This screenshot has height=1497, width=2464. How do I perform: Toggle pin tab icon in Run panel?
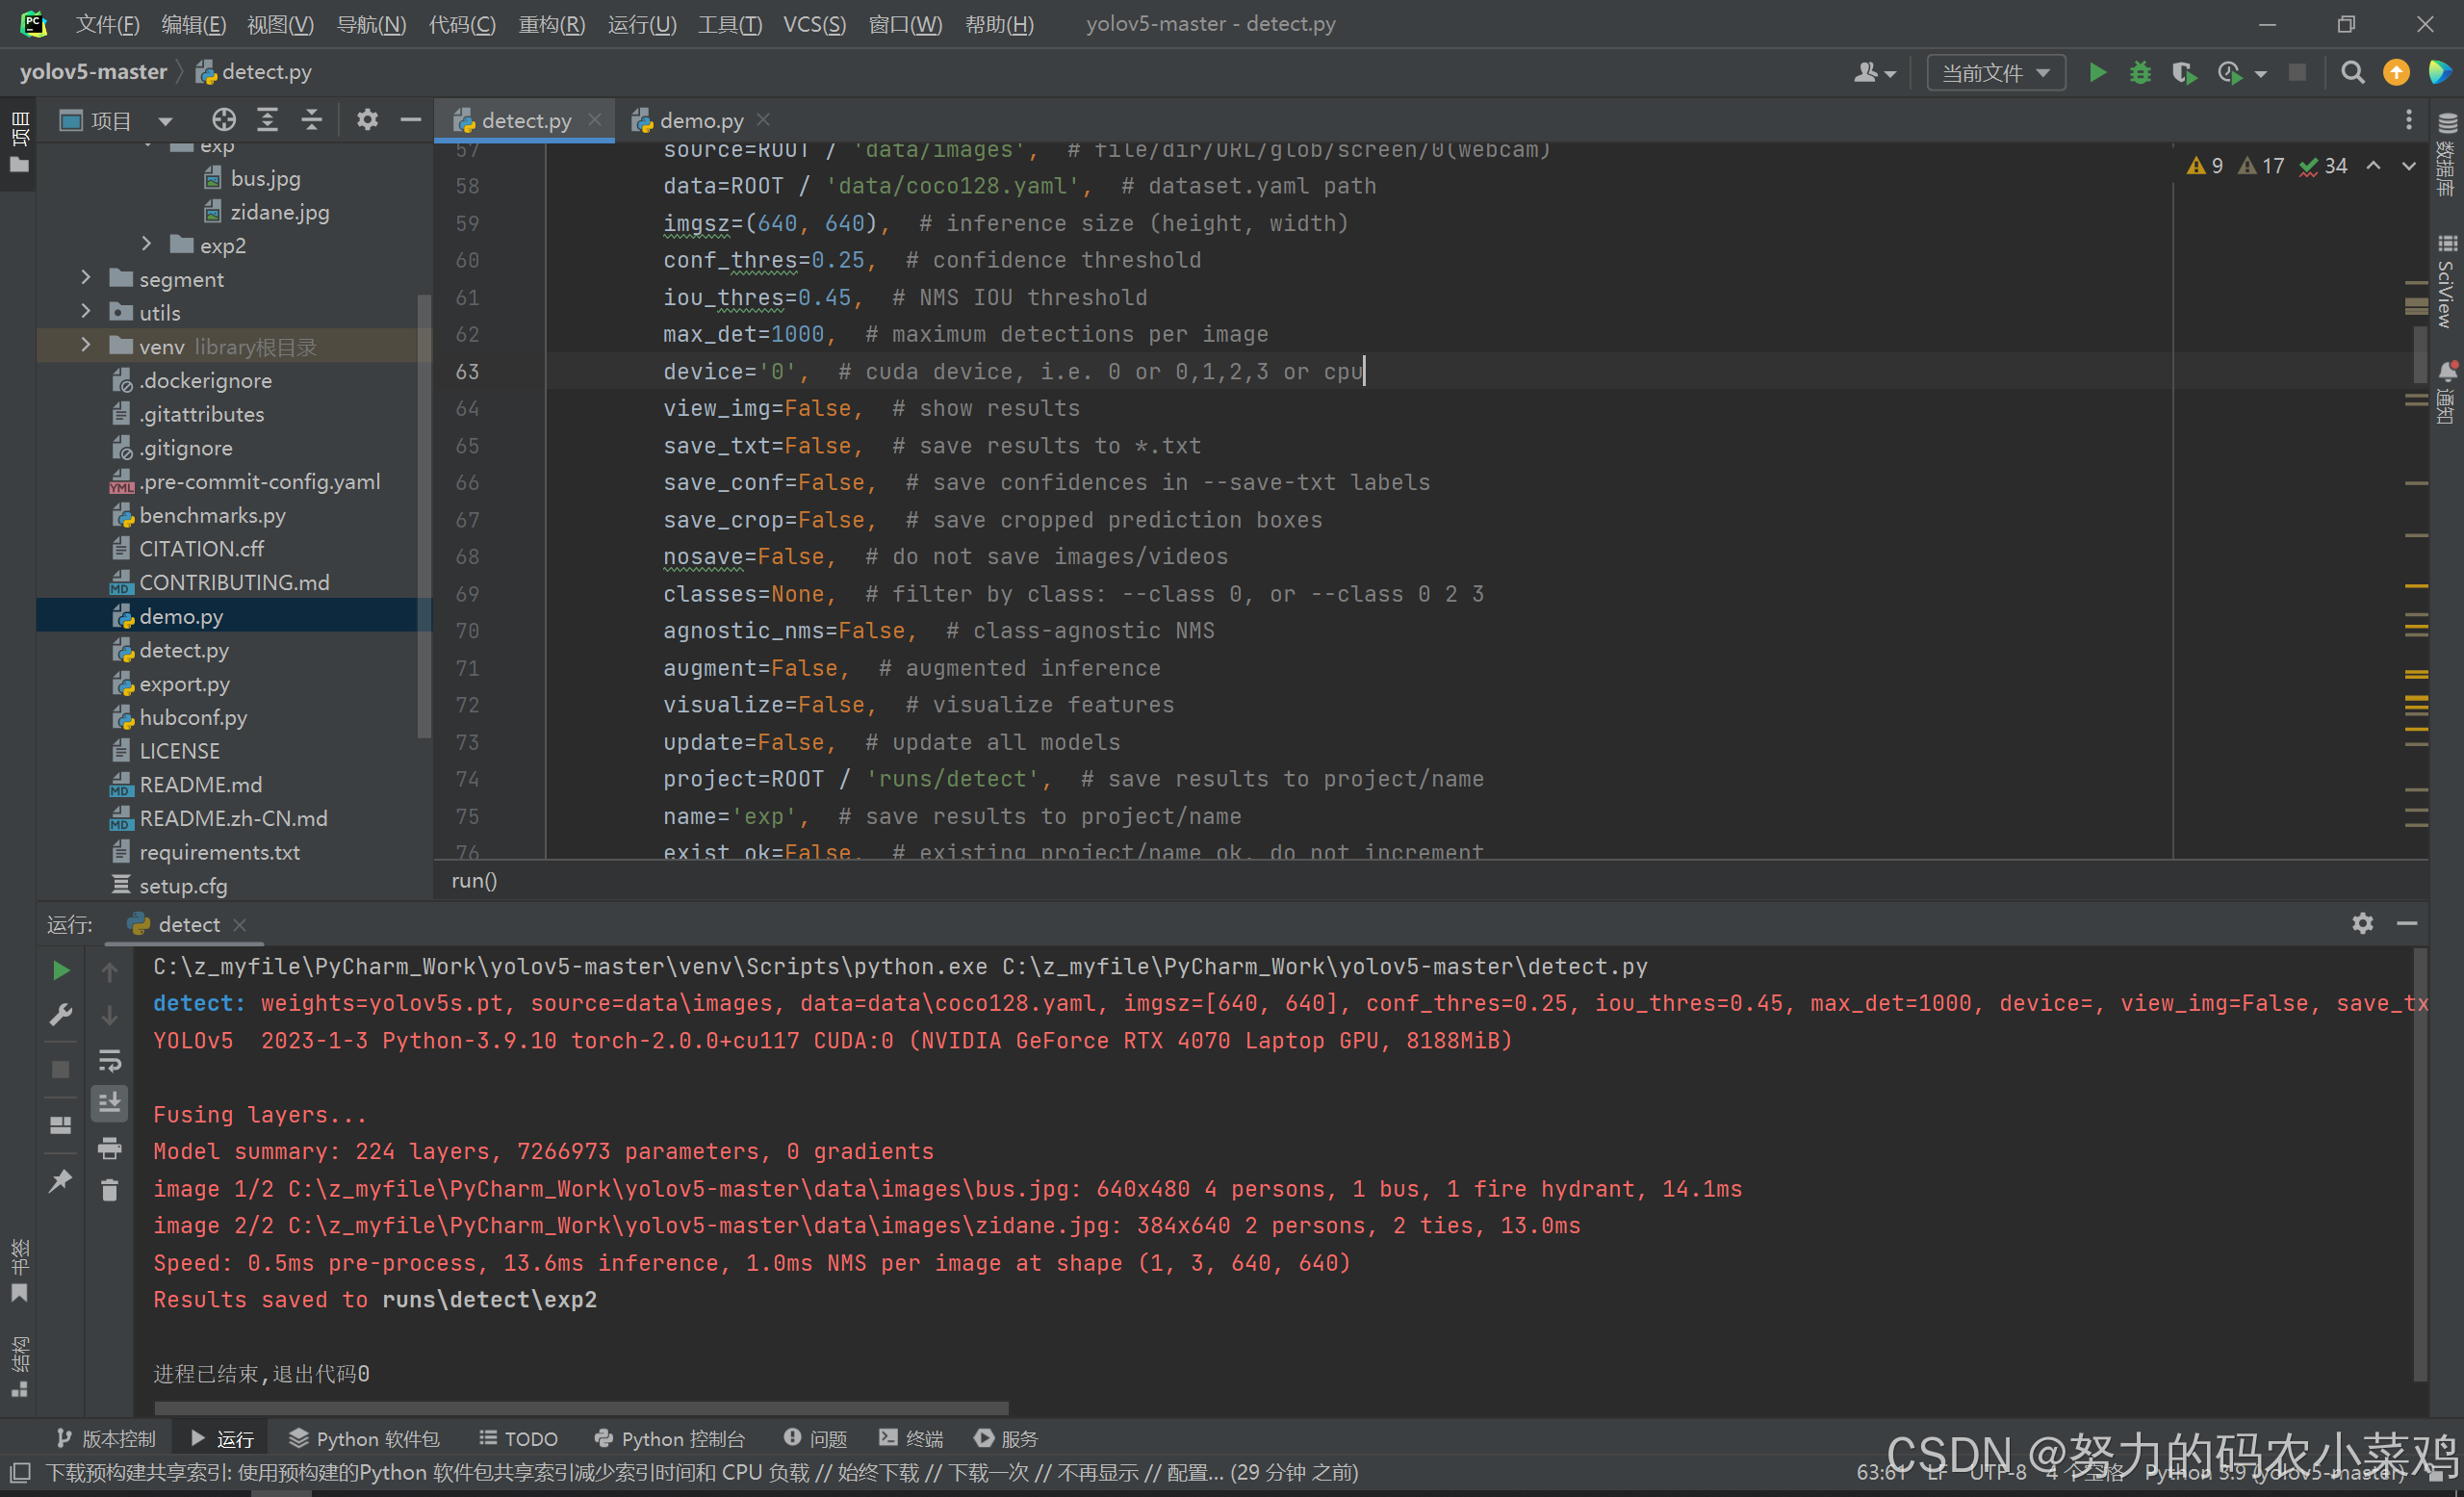60,1180
